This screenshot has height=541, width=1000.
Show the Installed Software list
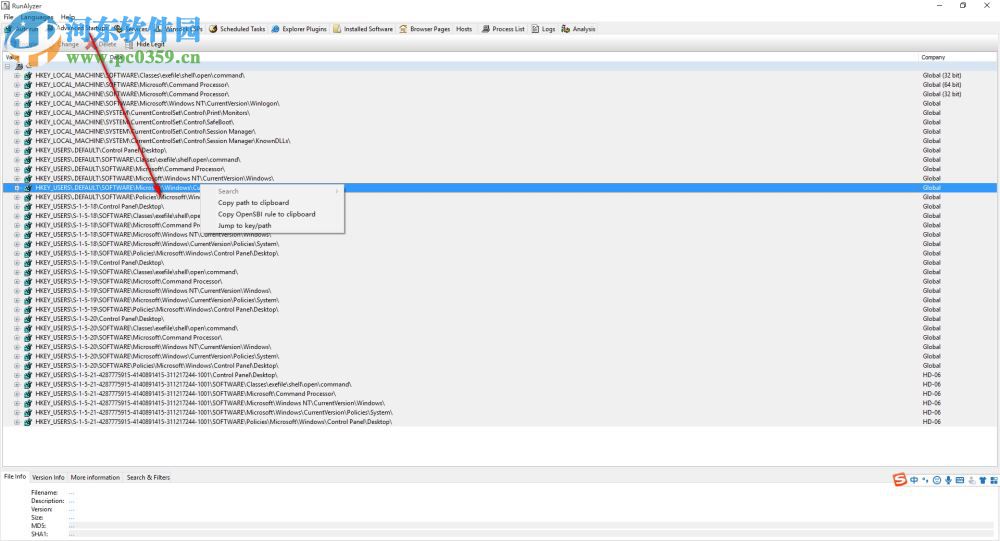(363, 29)
